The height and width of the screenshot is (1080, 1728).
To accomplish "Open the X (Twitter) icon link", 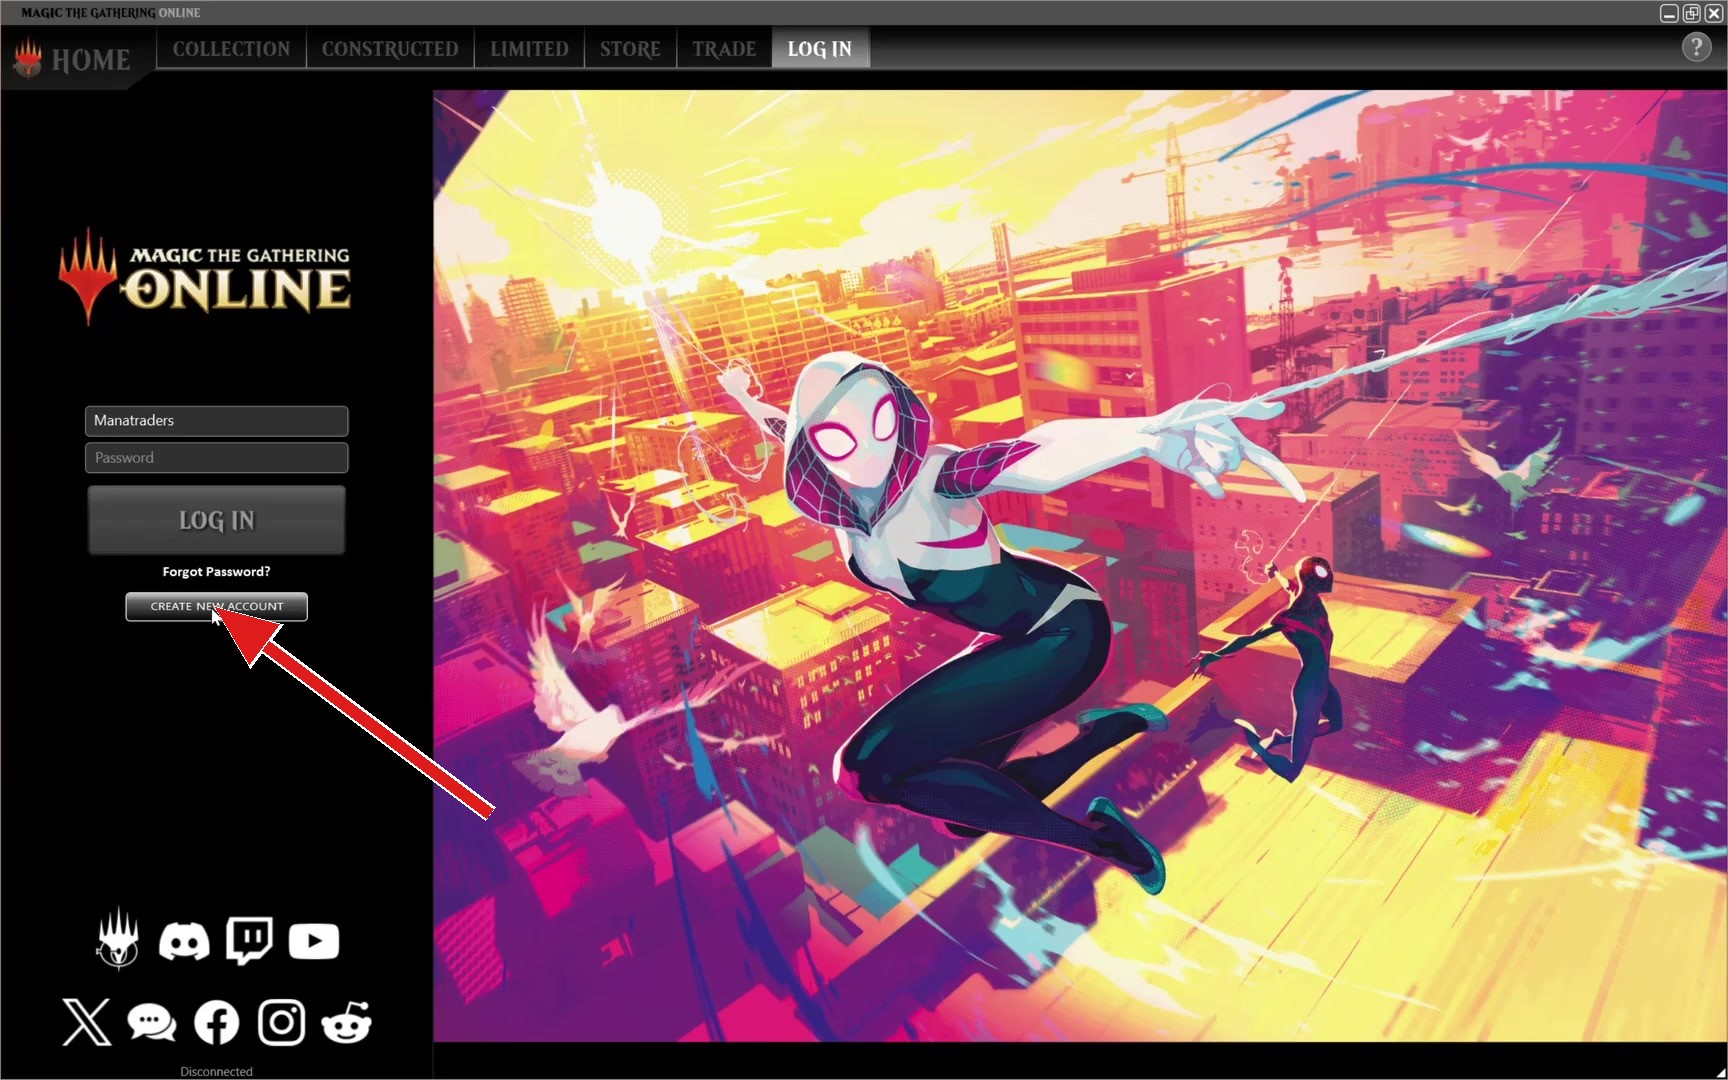I will pyautogui.click(x=87, y=1022).
